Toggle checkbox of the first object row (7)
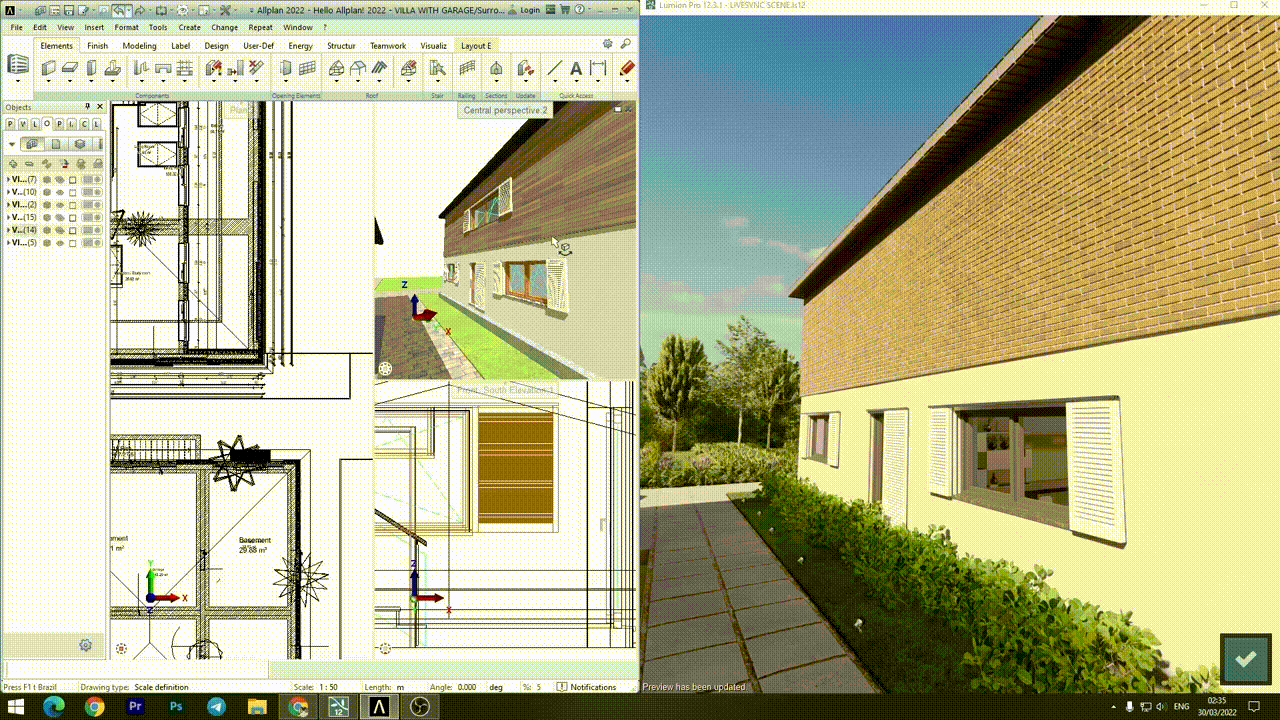Screen dimensions: 1280x720 tap(72, 179)
